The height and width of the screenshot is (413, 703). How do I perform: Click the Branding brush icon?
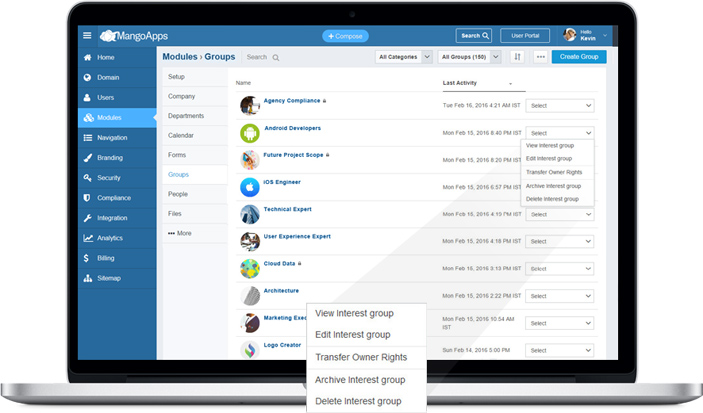tap(88, 158)
